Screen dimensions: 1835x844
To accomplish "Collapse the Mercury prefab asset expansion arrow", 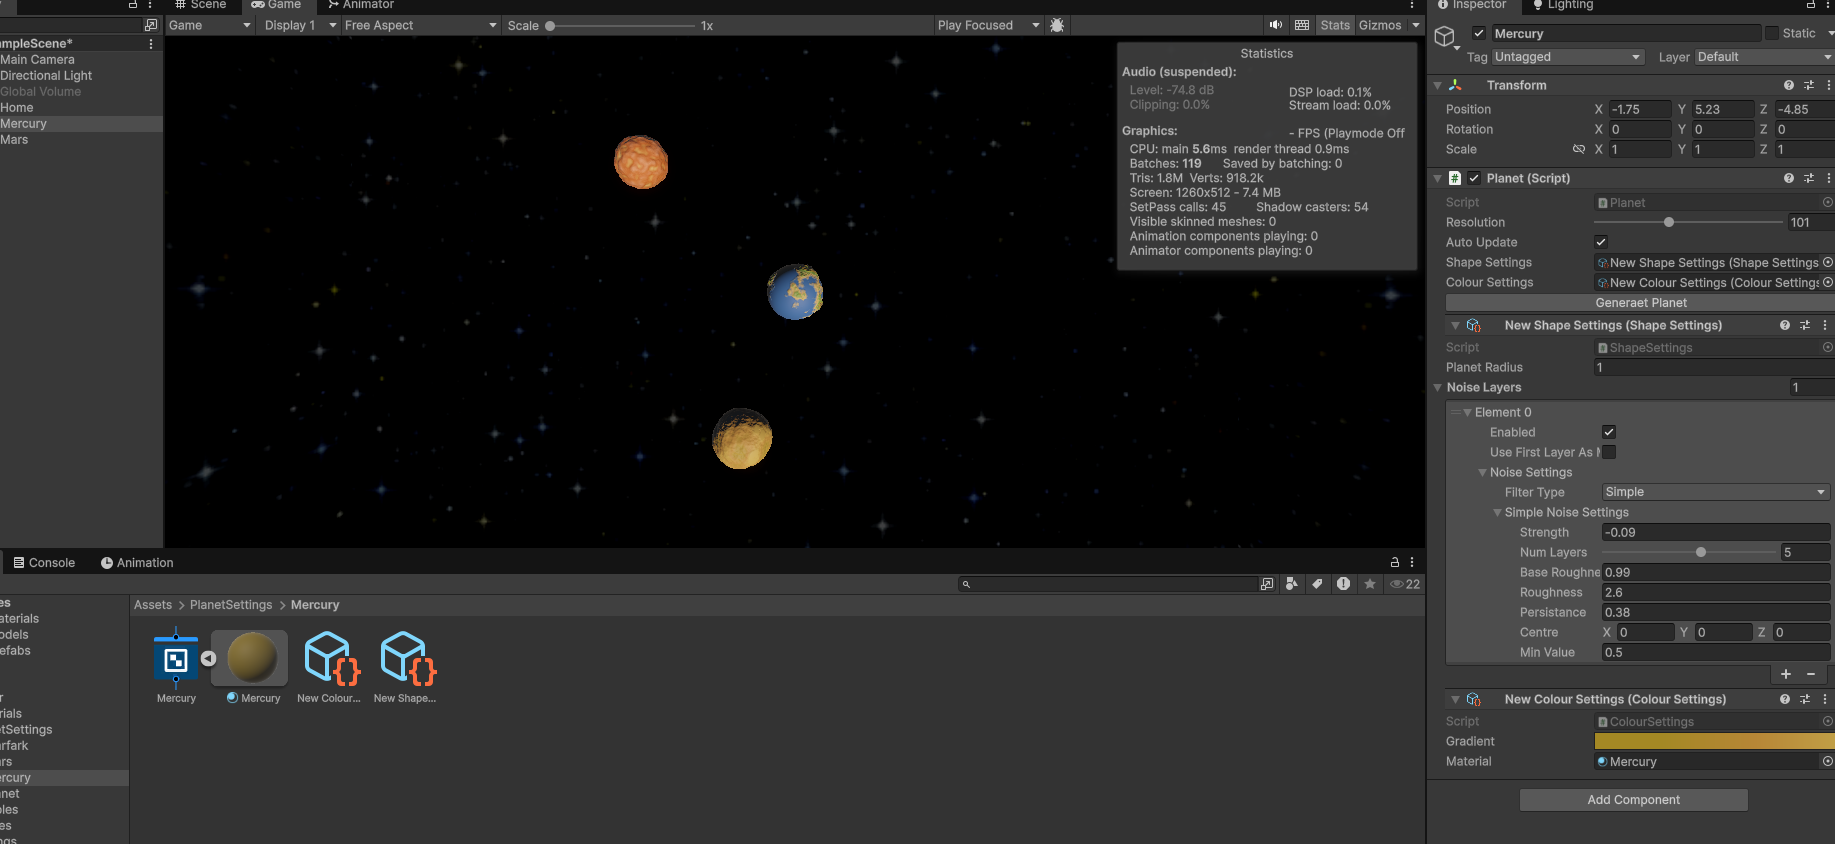I will [x=208, y=658].
